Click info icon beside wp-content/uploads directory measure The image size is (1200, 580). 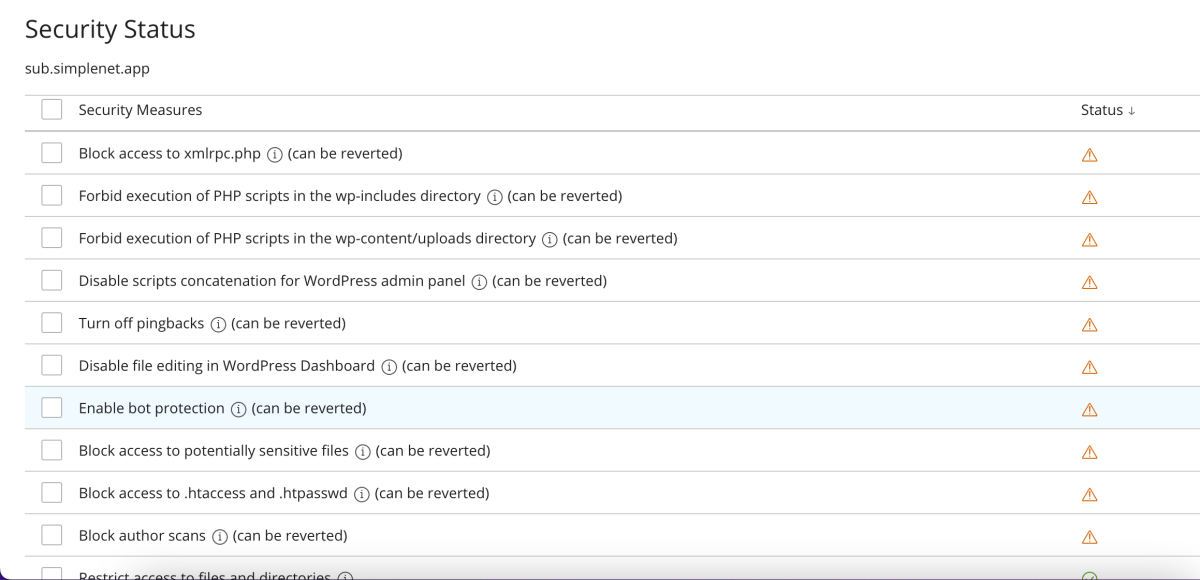[x=549, y=239]
